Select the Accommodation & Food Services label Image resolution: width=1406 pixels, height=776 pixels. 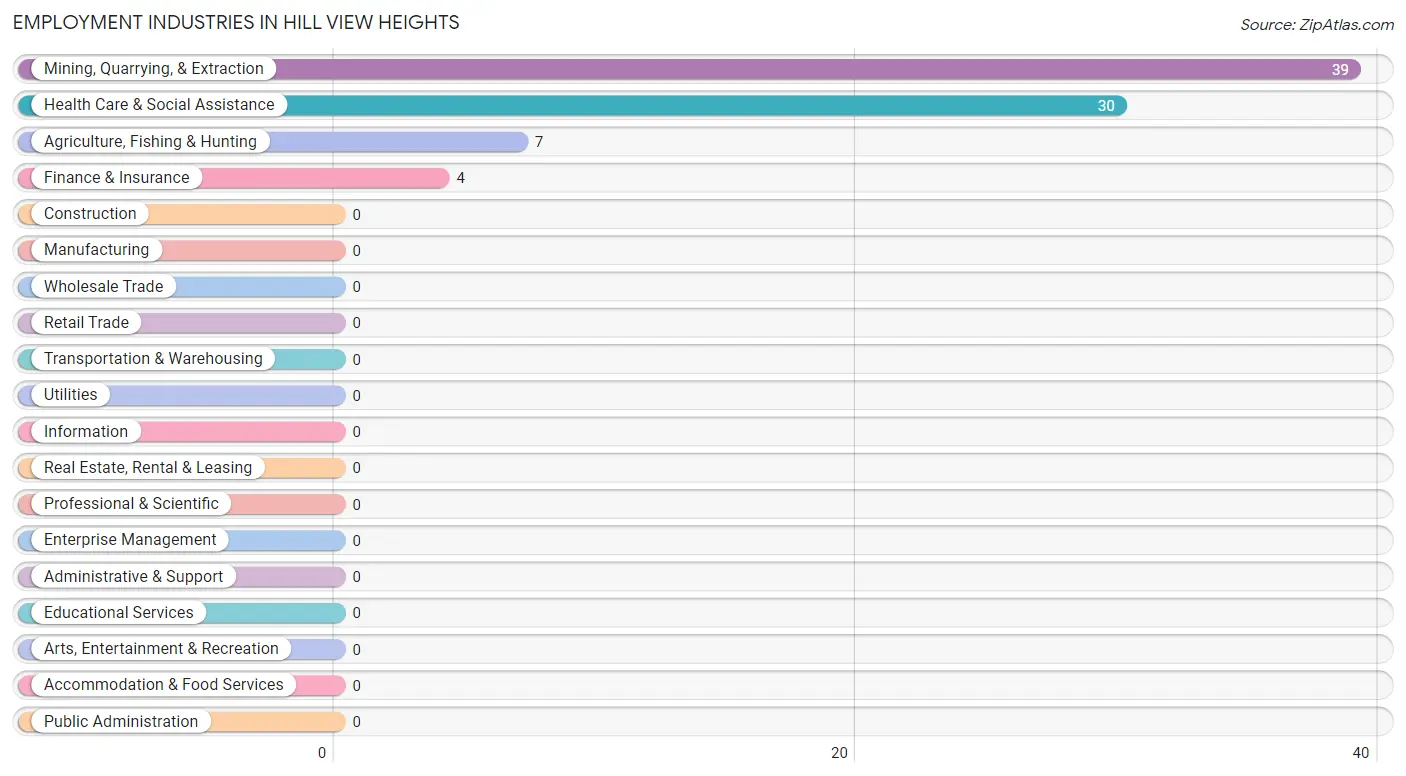(x=164, y=685)
